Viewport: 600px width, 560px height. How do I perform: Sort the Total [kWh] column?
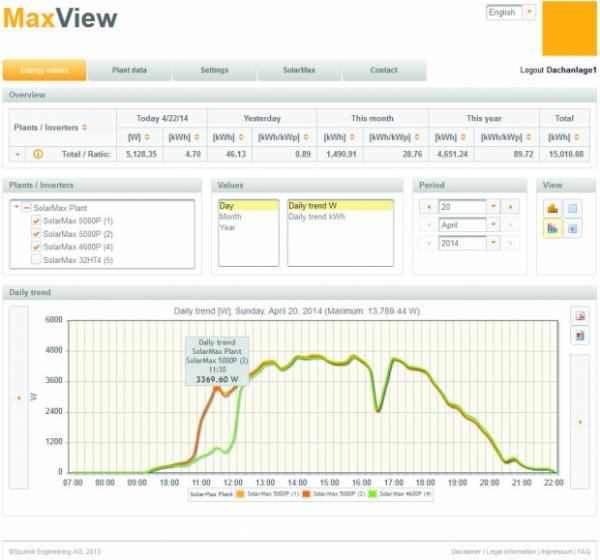coord(577,137)
